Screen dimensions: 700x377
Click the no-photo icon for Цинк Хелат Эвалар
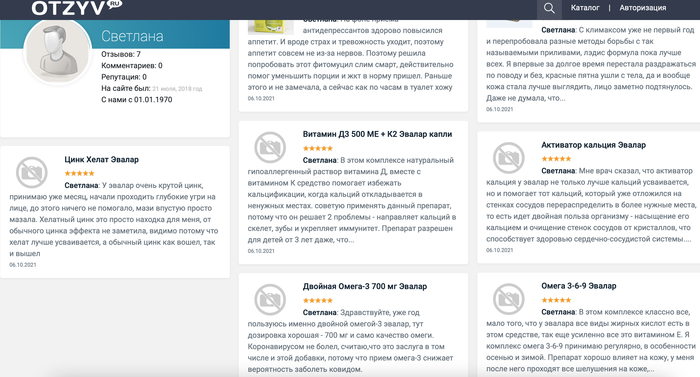click(x=32, y=172)
